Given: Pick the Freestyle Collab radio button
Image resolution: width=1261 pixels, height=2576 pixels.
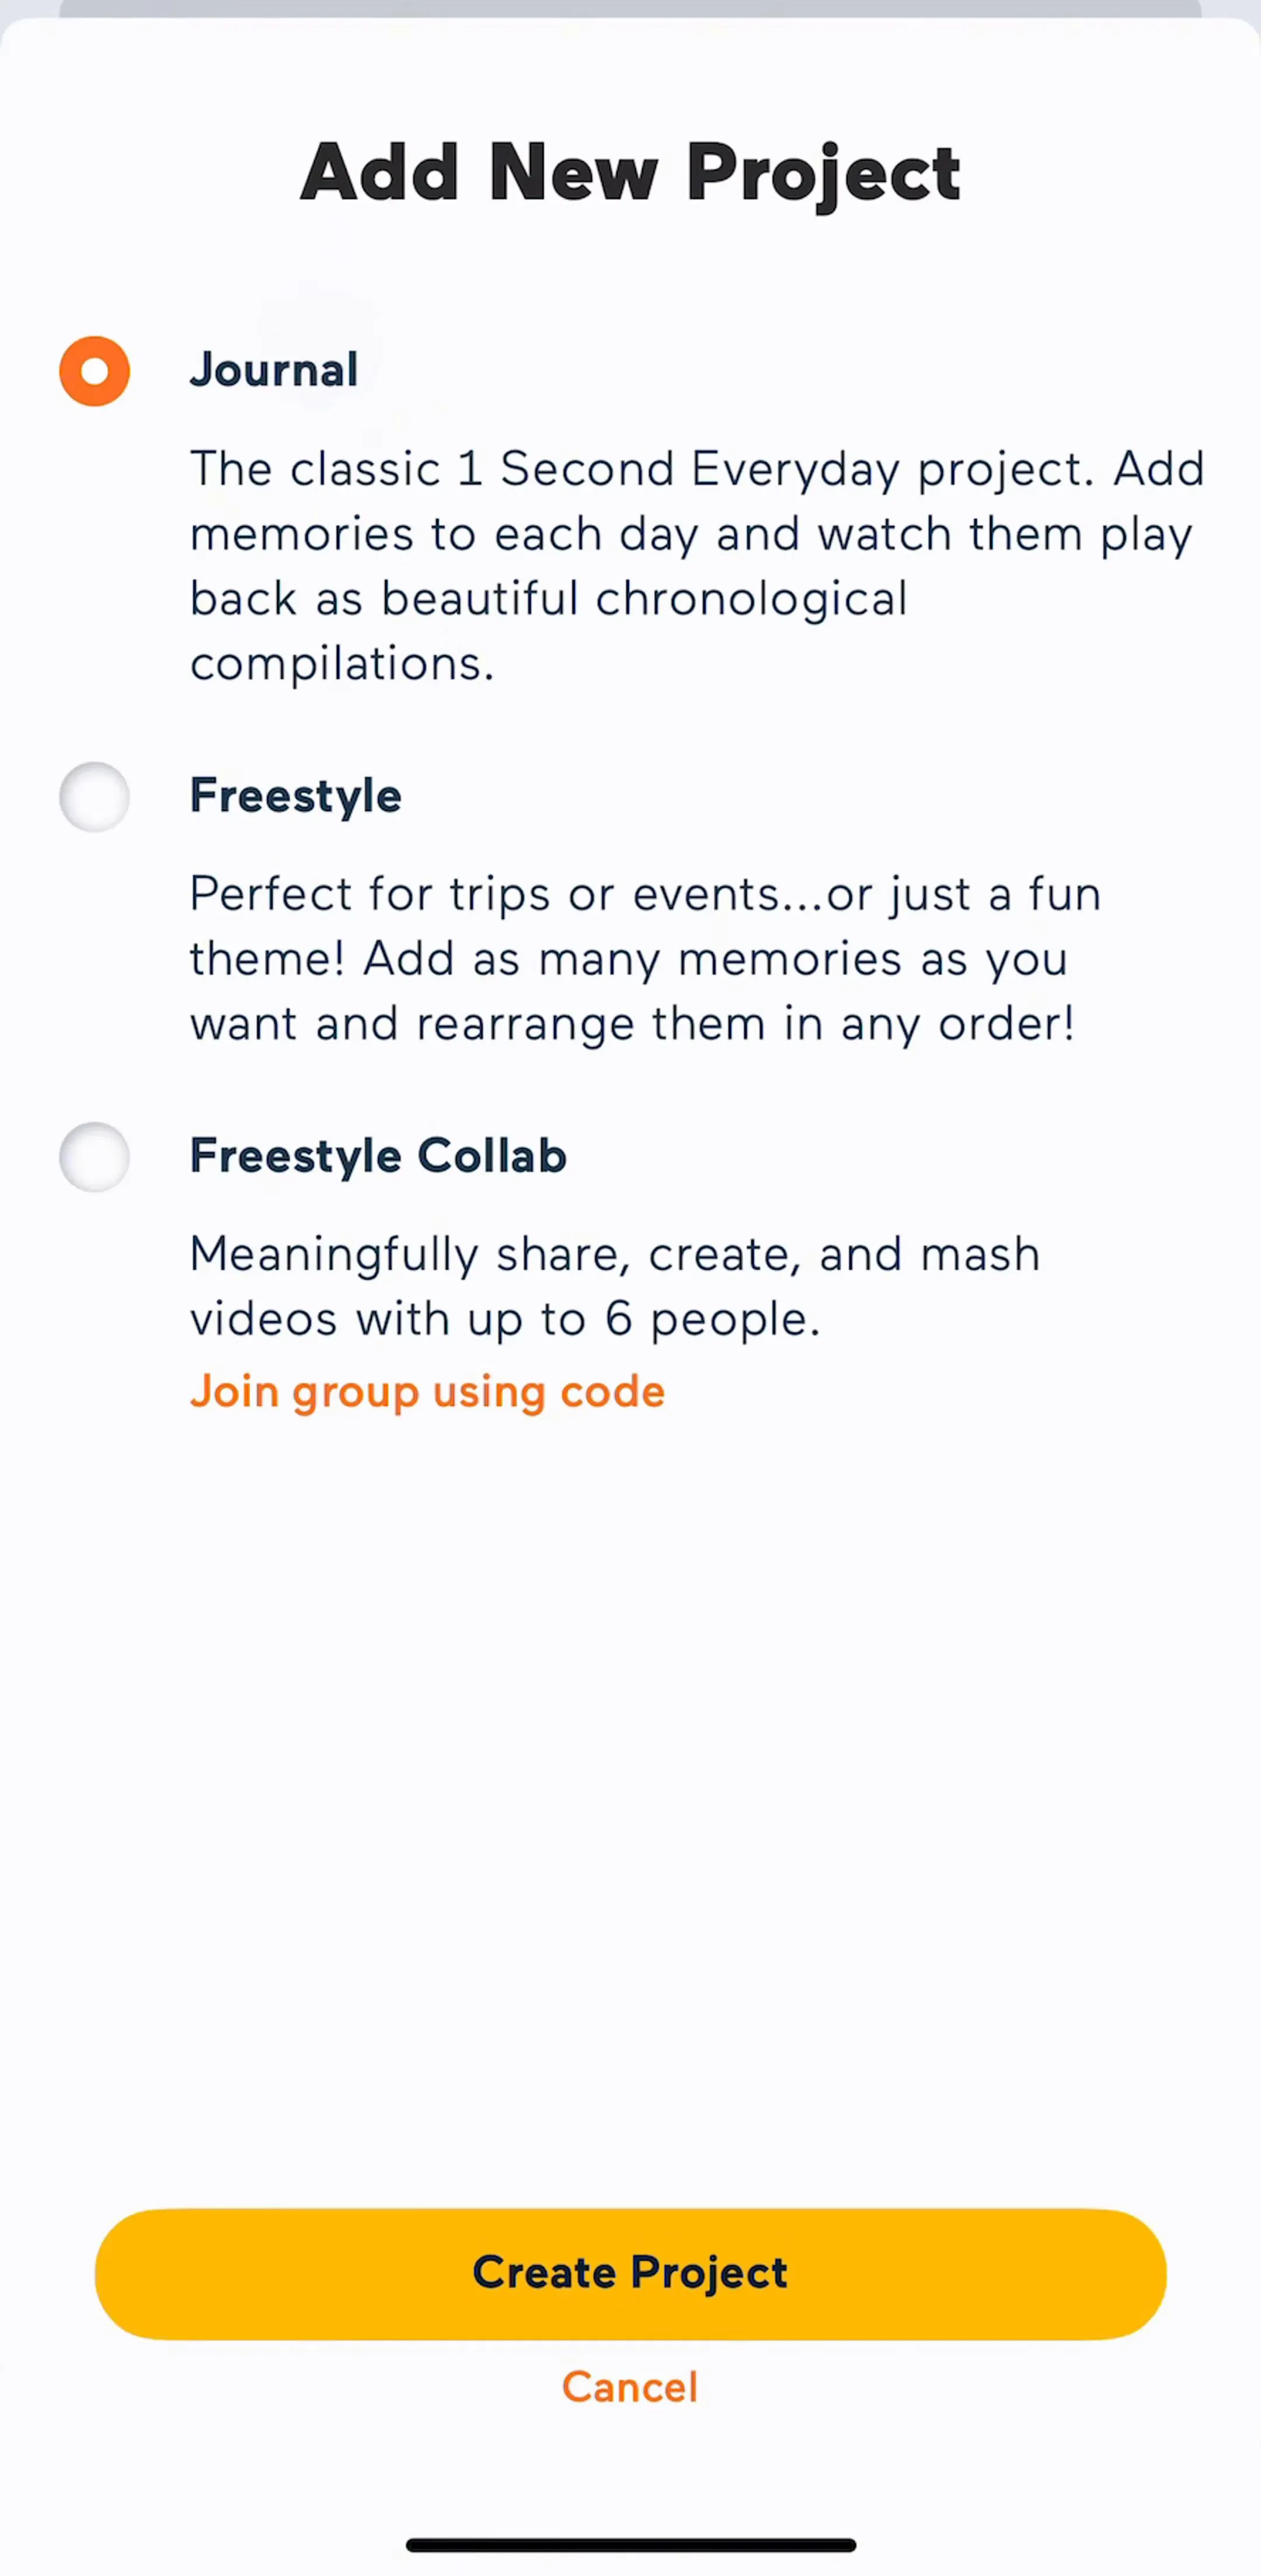Looking at the screenshot, I should pyautogui.click(x=95, y=1157).
